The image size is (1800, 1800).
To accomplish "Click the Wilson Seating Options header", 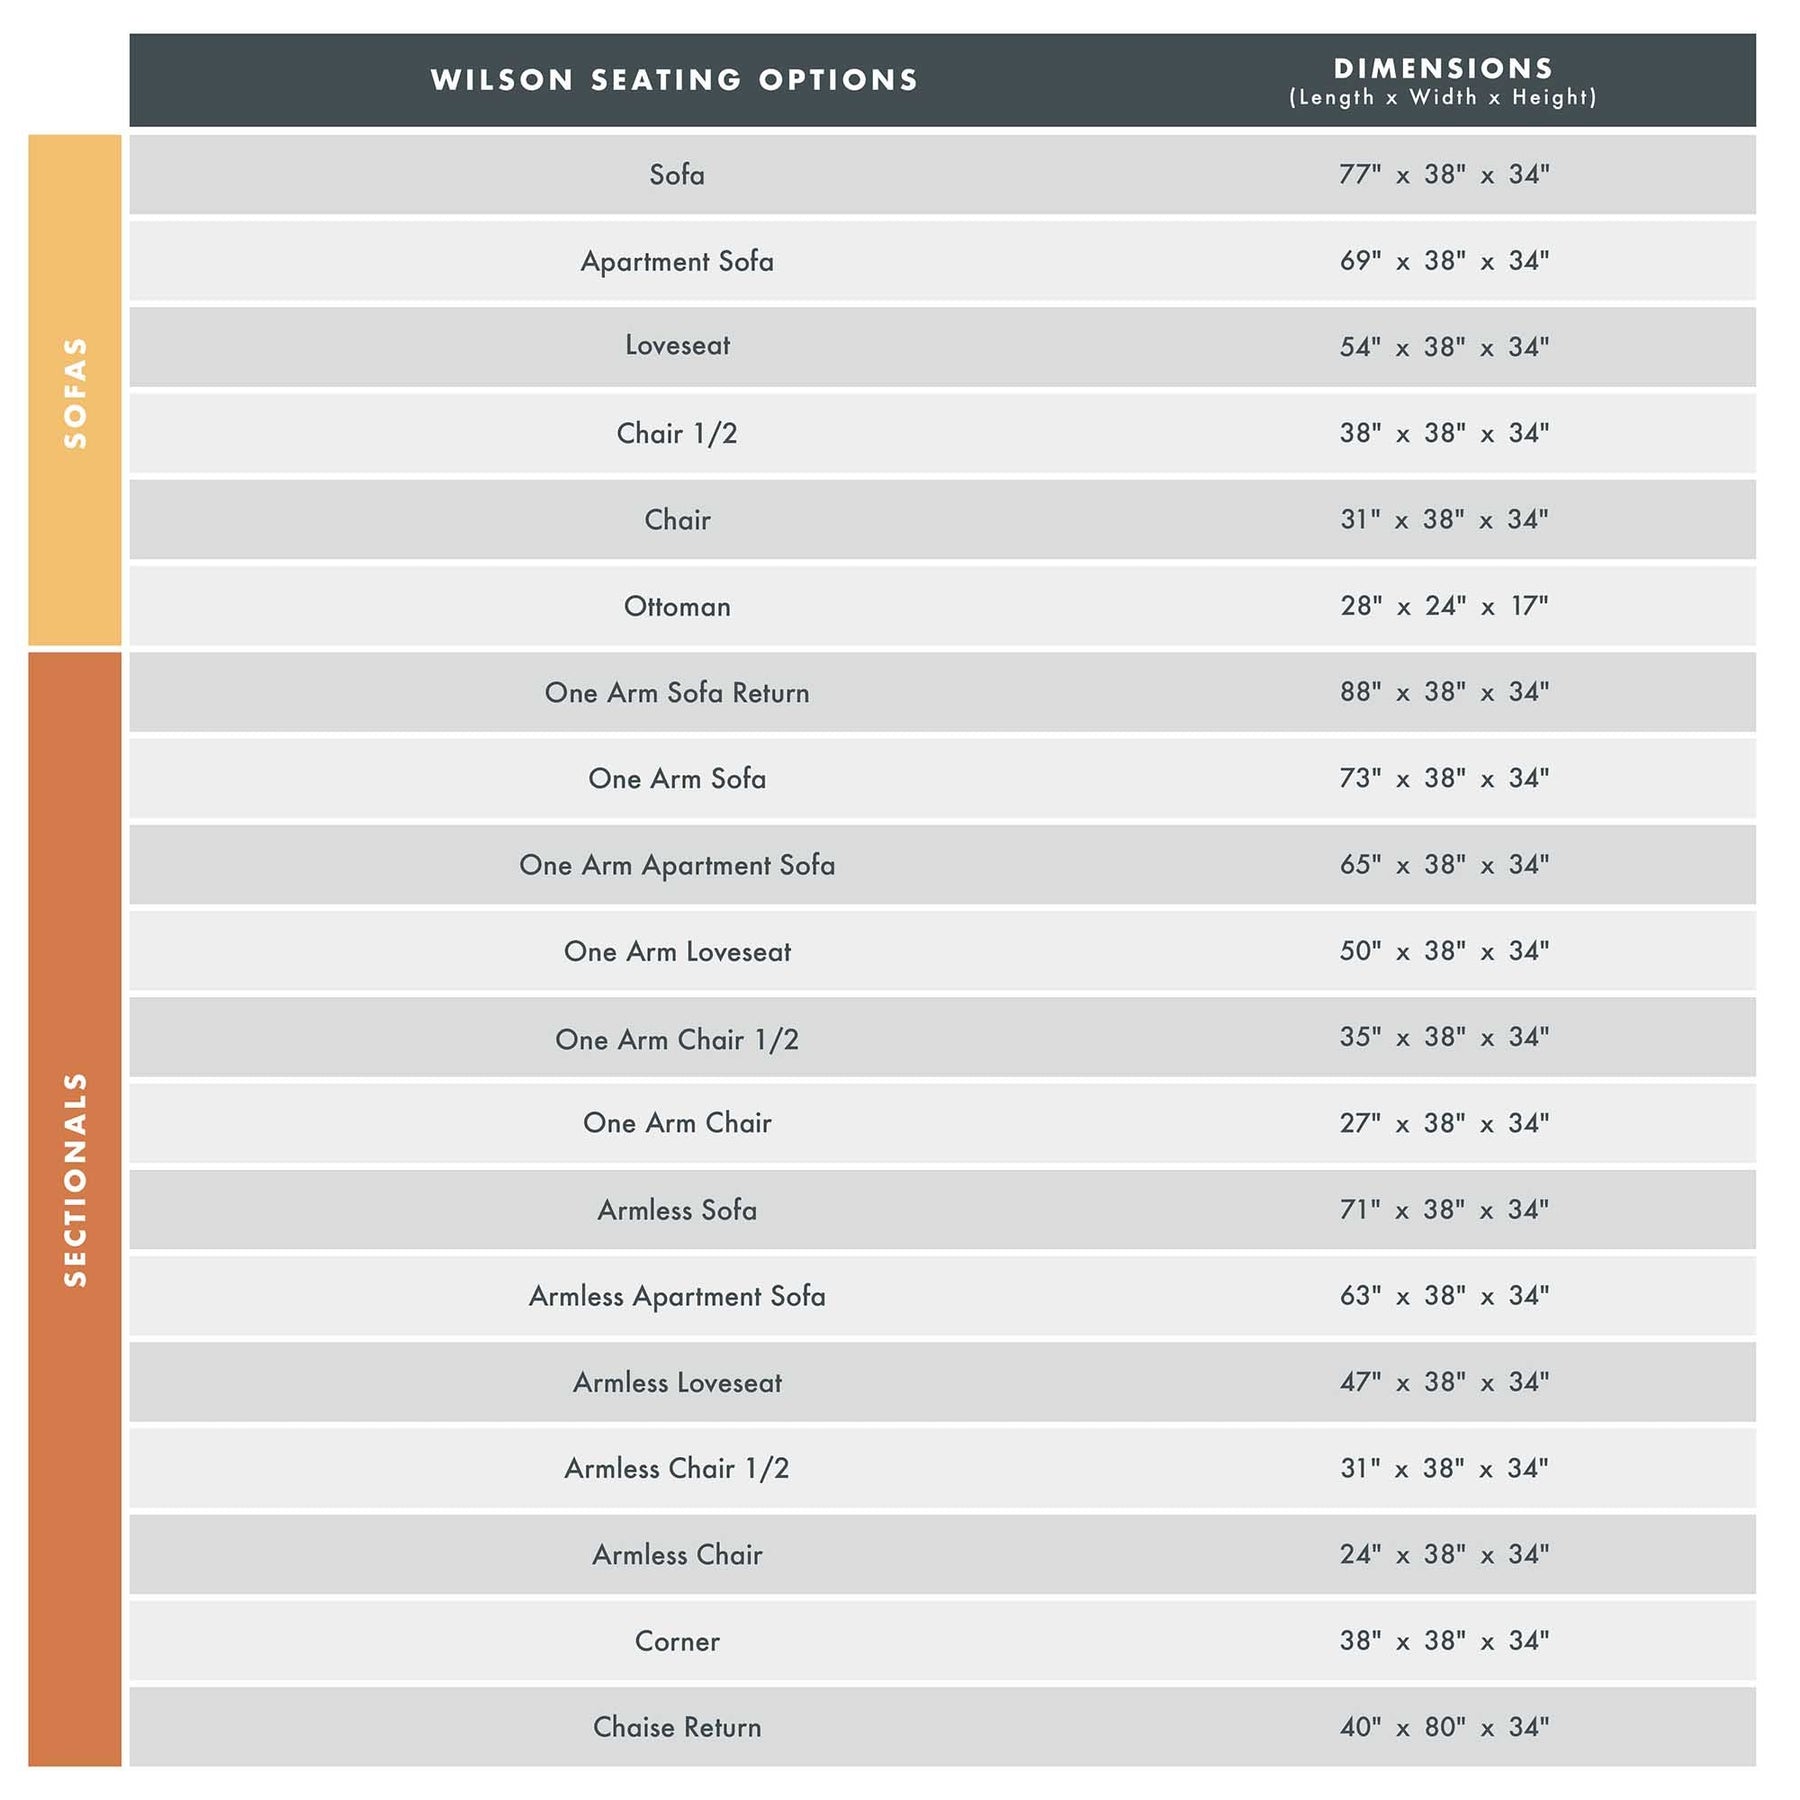I will point(675,80).
